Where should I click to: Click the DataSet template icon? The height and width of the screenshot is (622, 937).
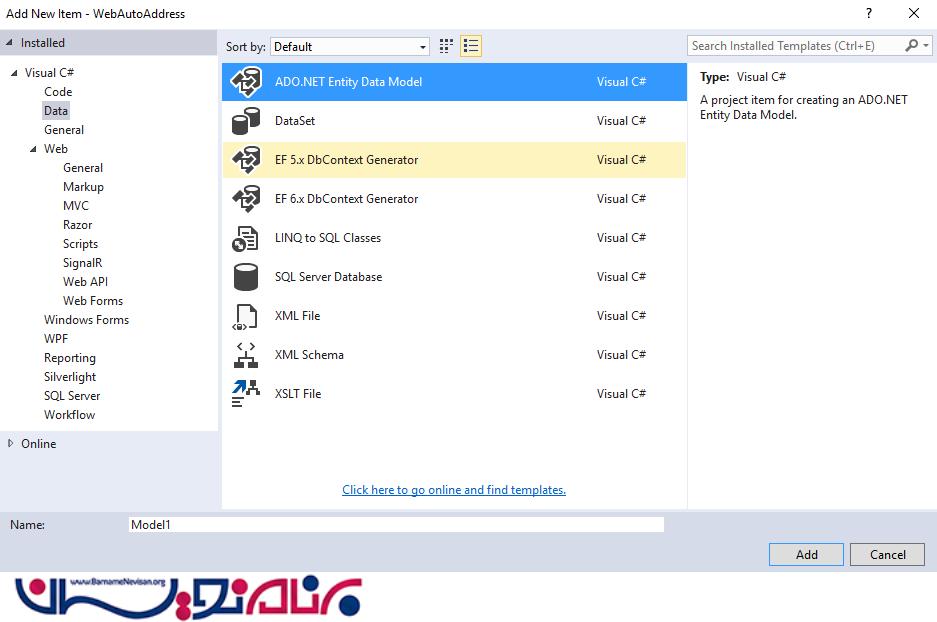point(245,121)
